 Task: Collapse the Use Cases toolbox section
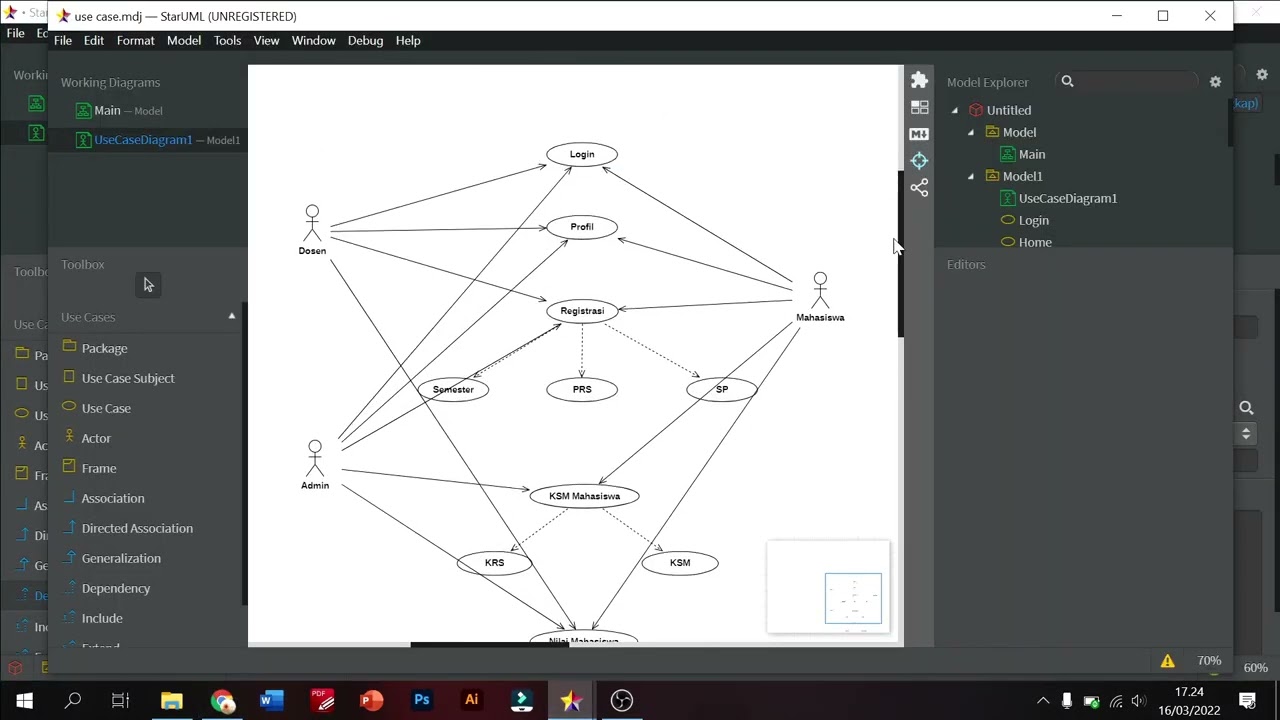tap(232, 317)
